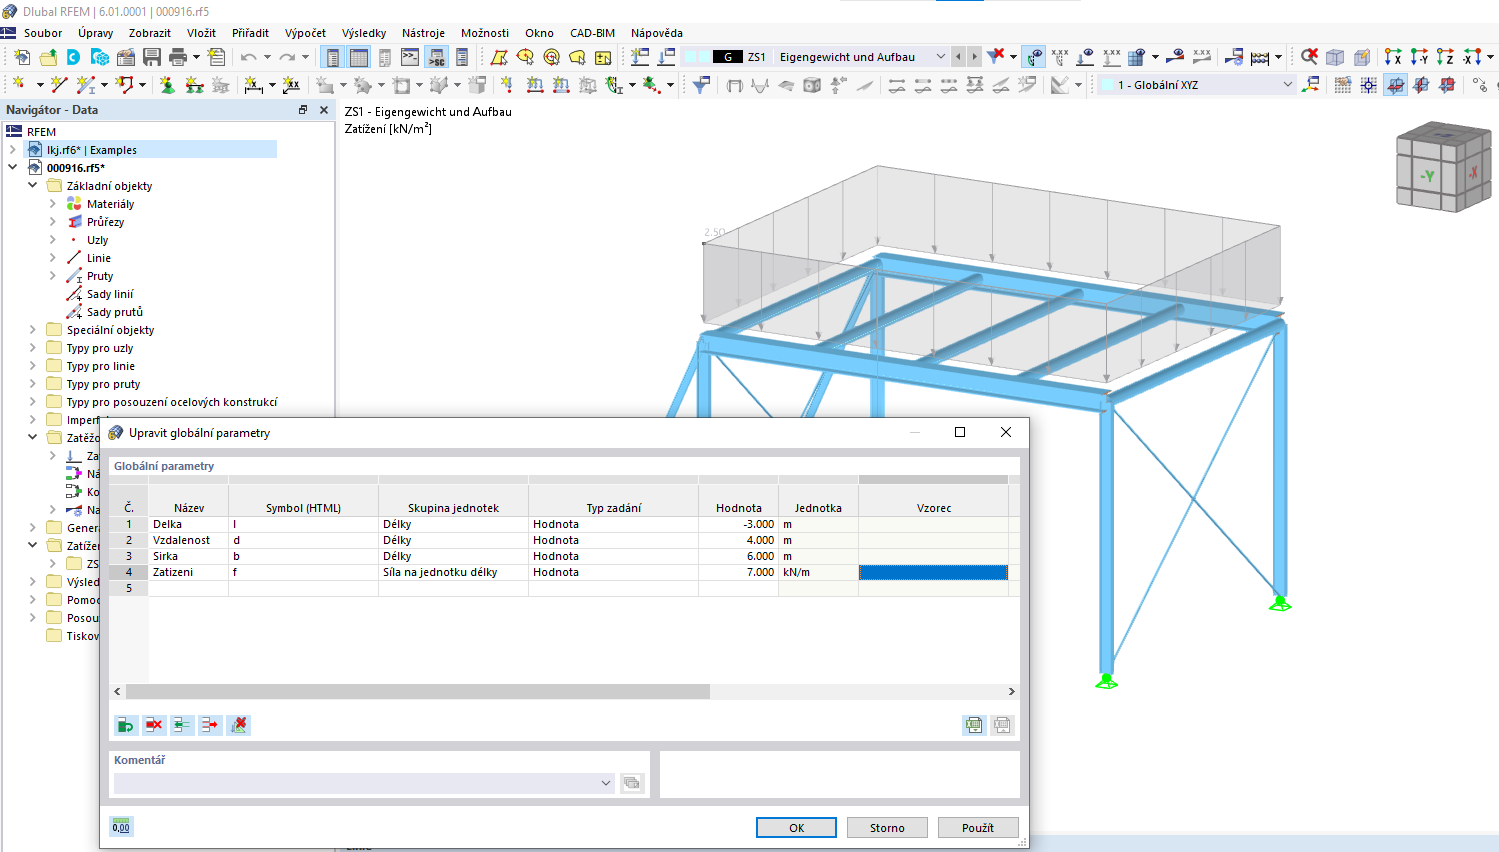Select Sady linií in the navigator
This screenshot has height=852, width=1499.
(x=110, y=294)
